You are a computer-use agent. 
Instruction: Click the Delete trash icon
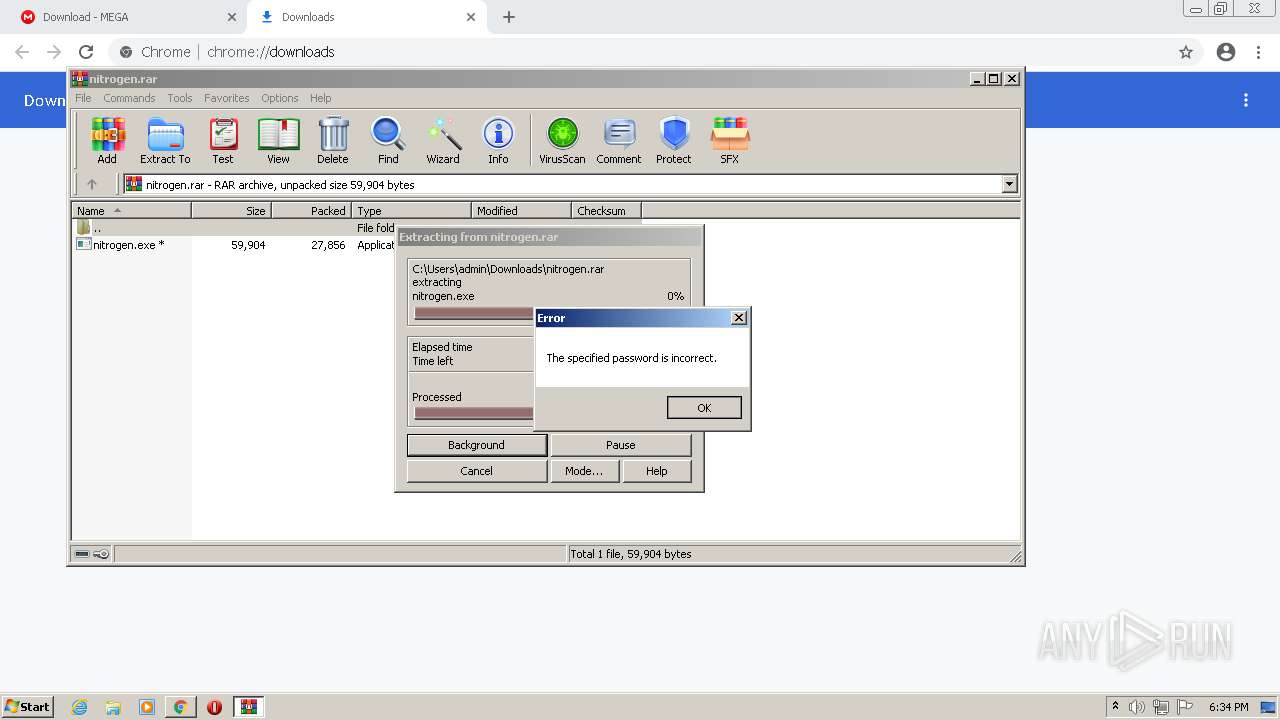coord(333,140)
